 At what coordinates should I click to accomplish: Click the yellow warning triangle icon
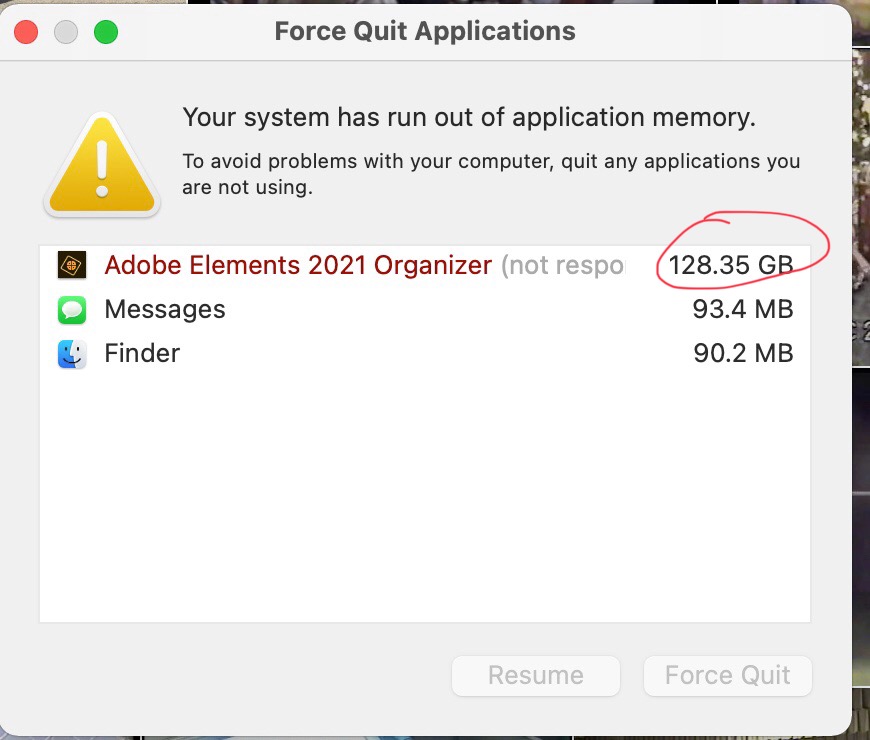tap(101, 163)
